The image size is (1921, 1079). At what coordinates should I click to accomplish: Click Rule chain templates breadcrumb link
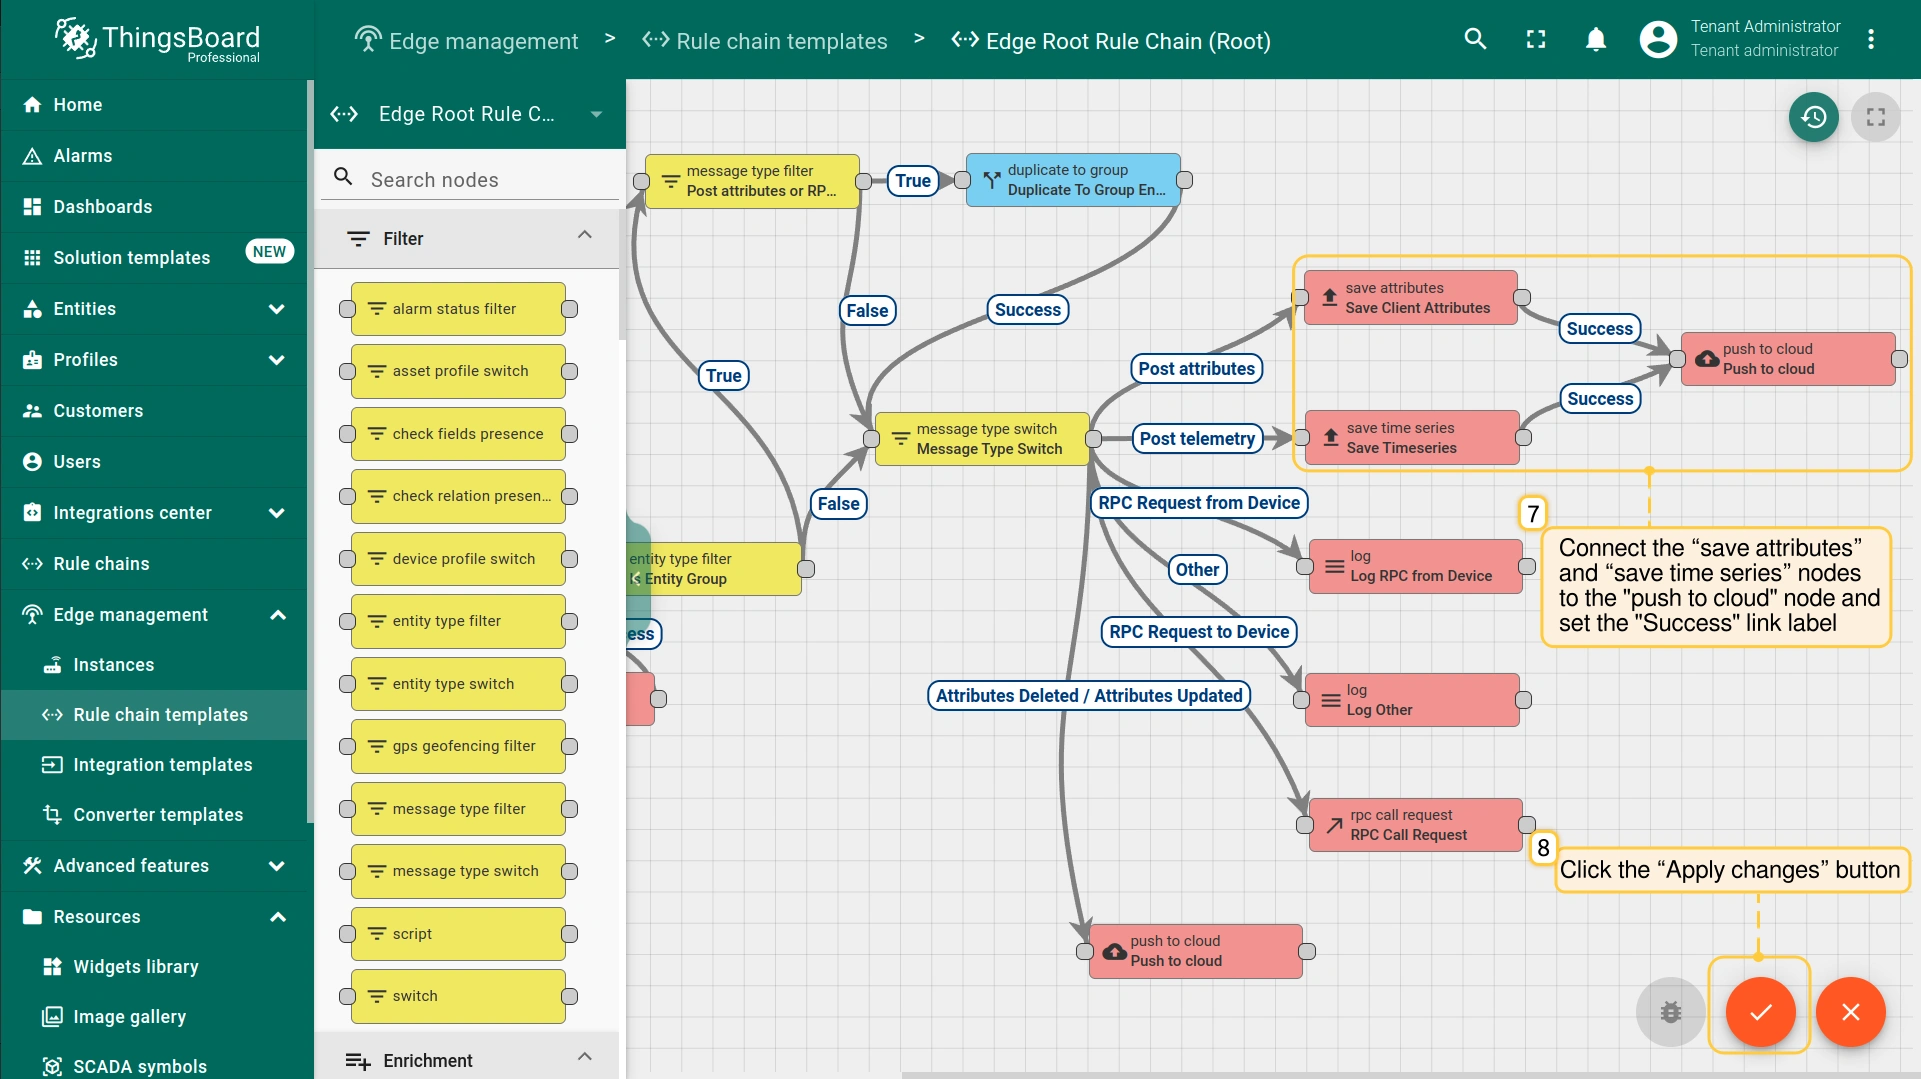coord(781,41)
